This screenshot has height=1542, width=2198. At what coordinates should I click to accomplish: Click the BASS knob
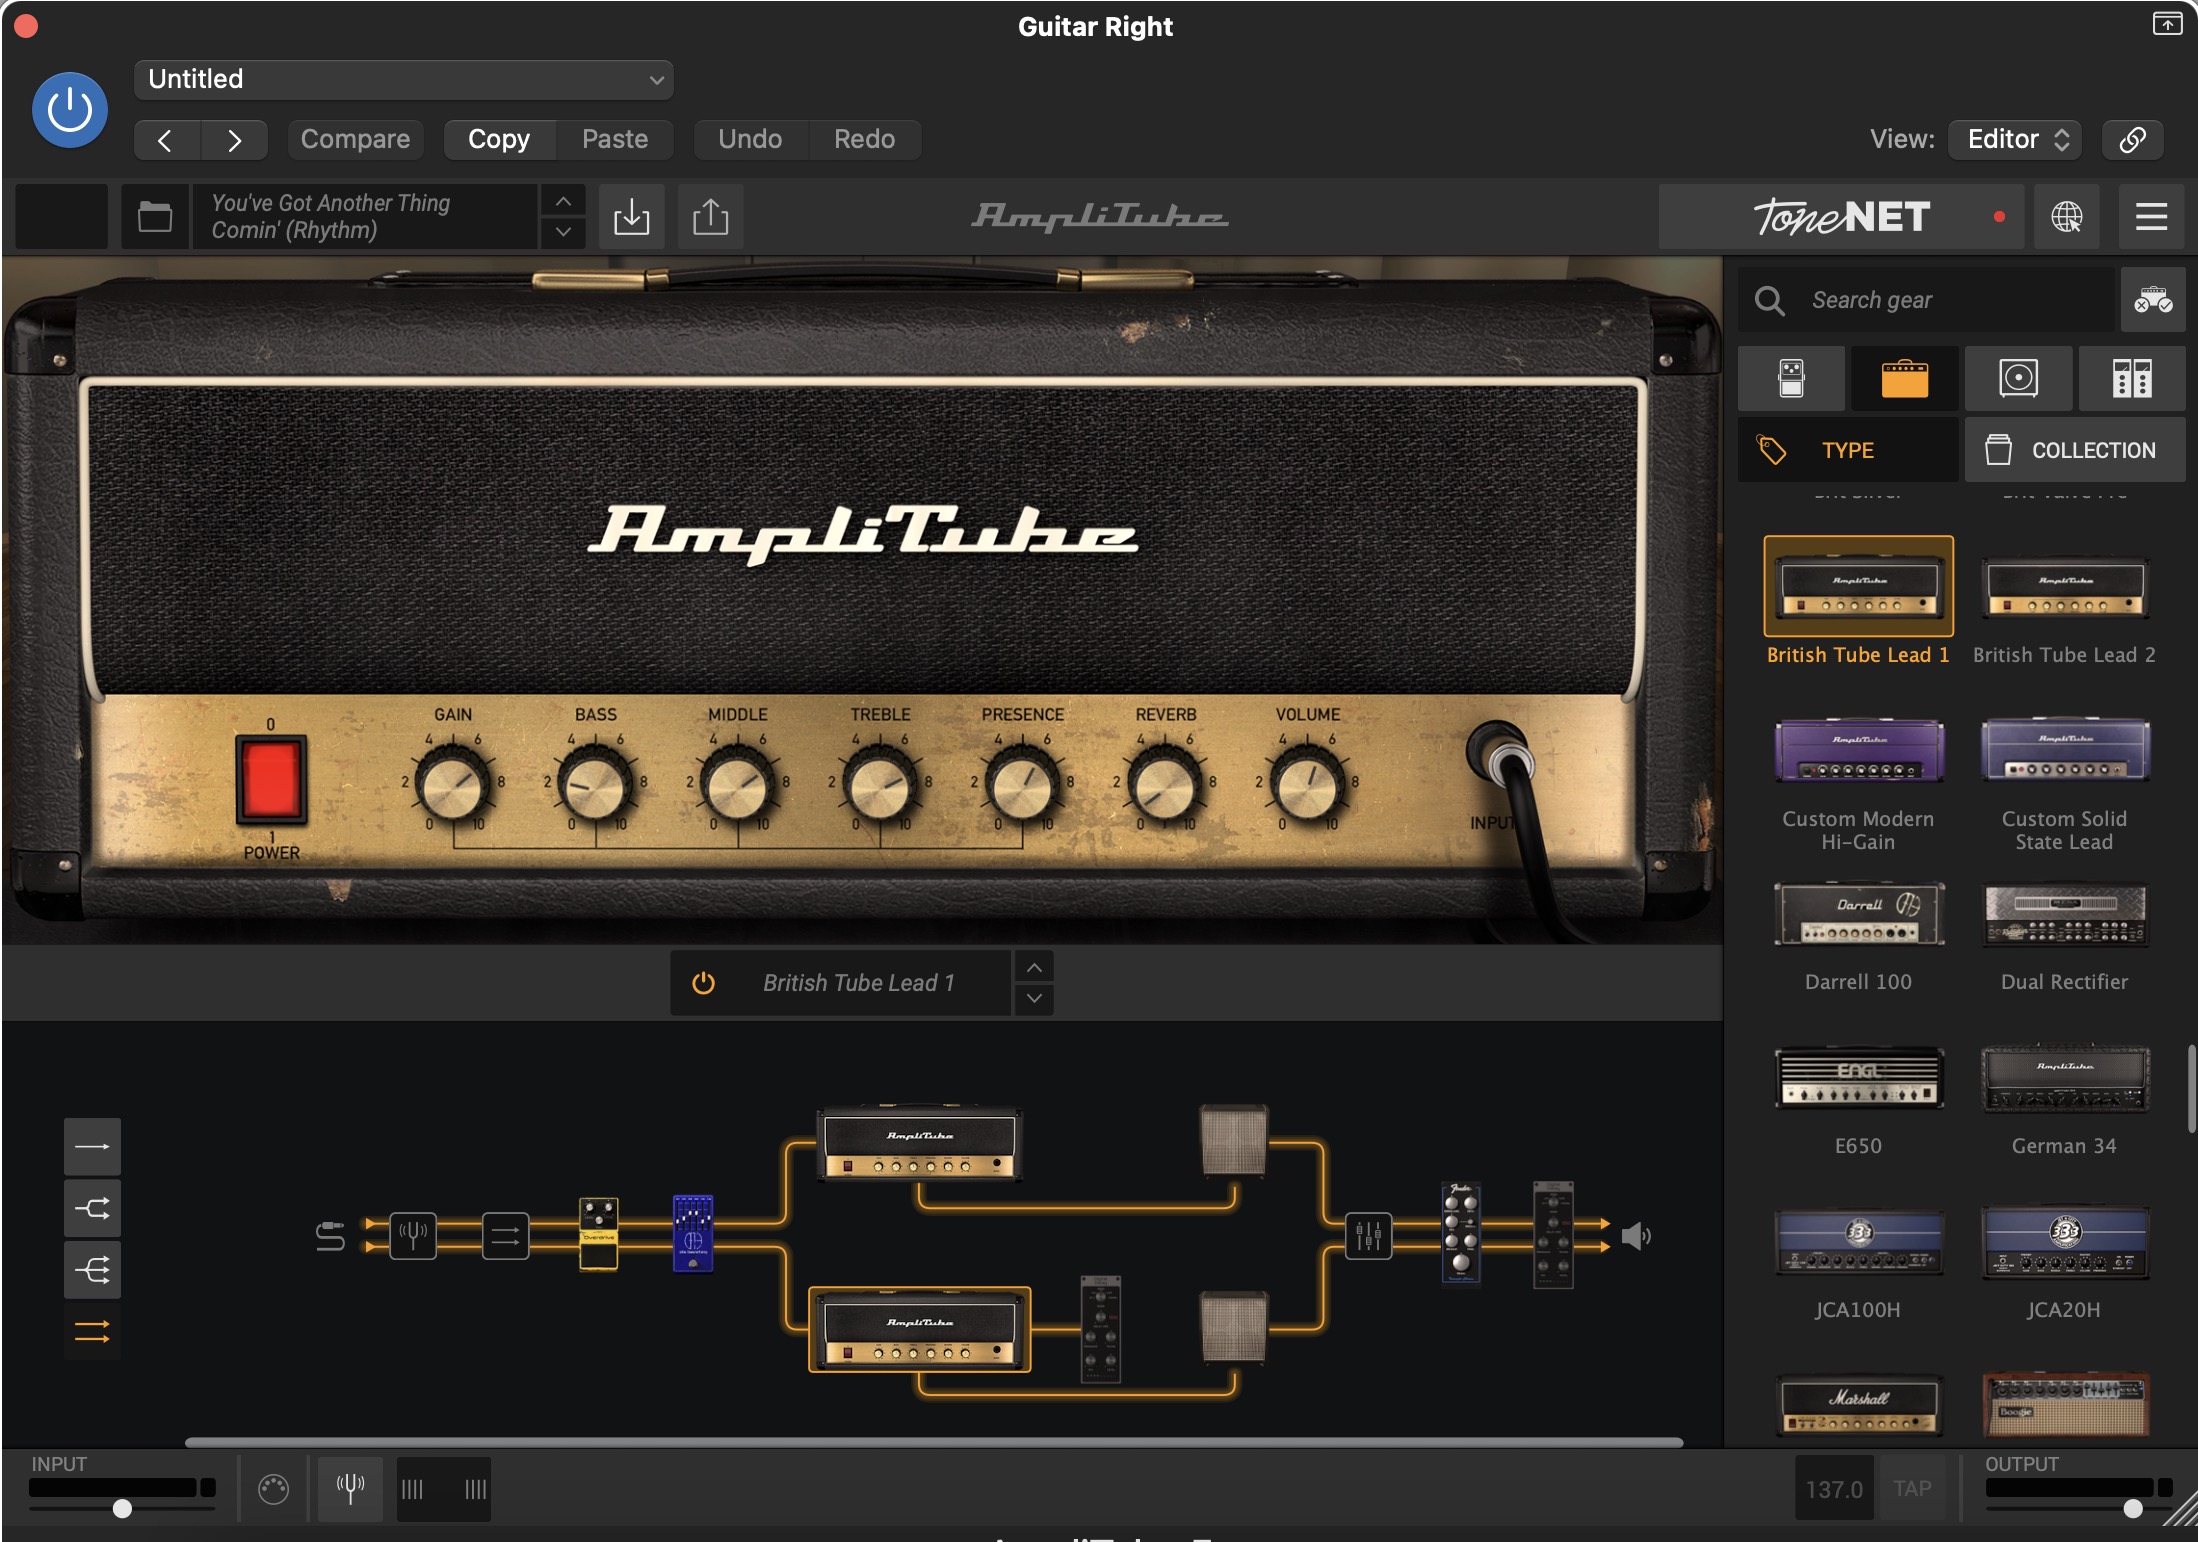[x=595, y=784]
